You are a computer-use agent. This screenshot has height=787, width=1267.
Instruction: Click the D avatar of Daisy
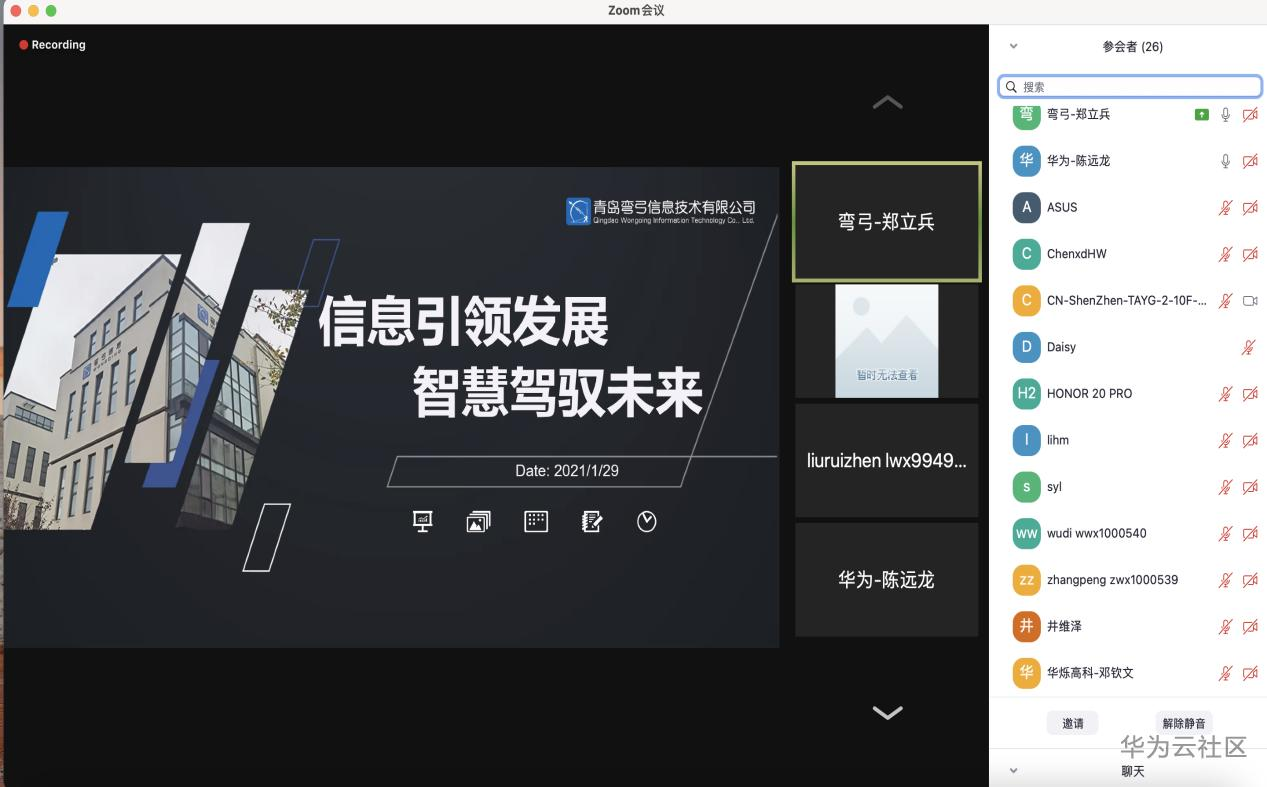point(1027,348)
